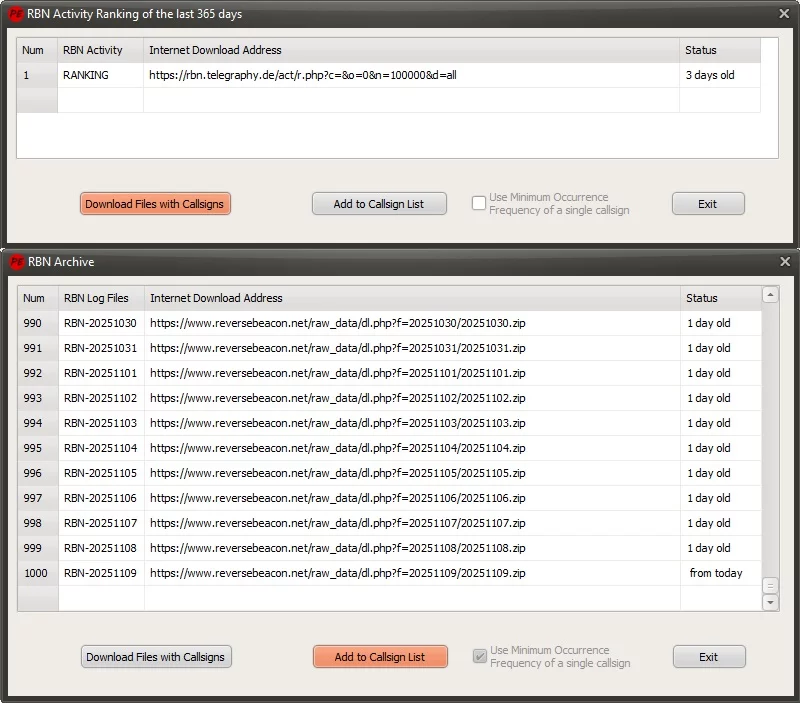Close the RBN Archive window
Screen dimensions: 800x703
783,262
